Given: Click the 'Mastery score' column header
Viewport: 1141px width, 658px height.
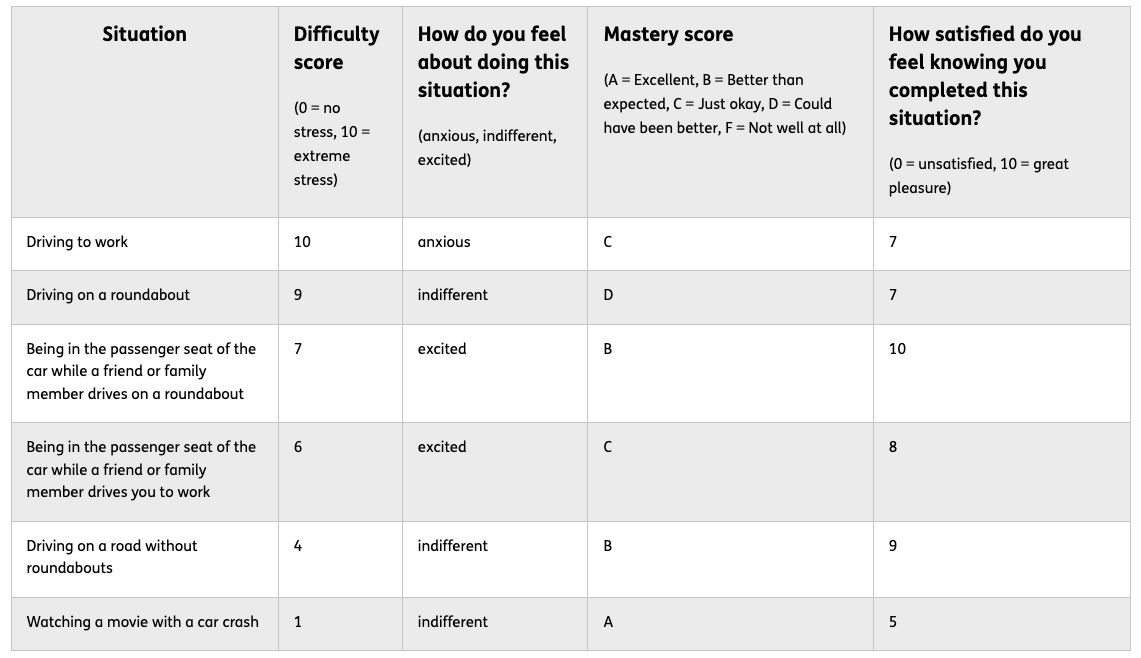Looking at the screenshot, I should [731, 112].
